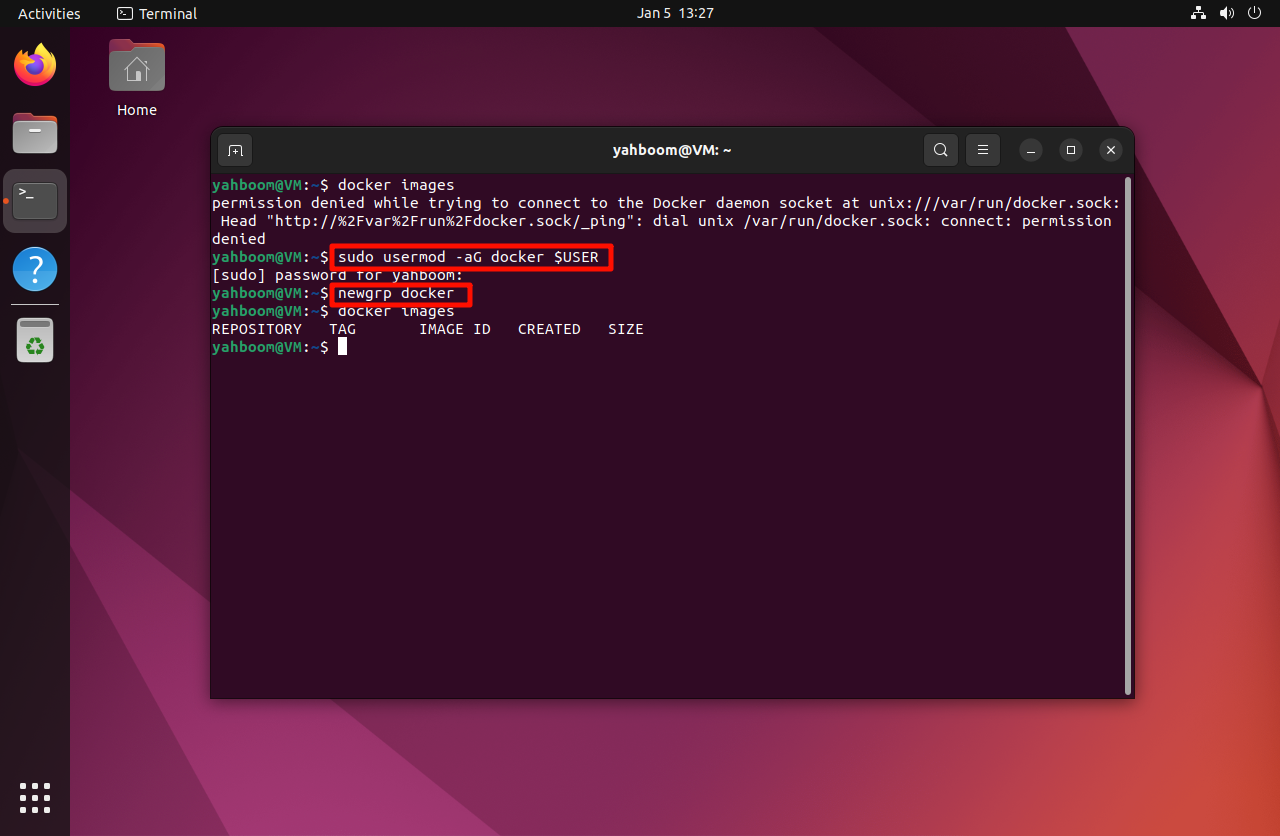Place cursor at the shell prompt
Viewport: 1280px width, 836px height.
click(343, 346)
